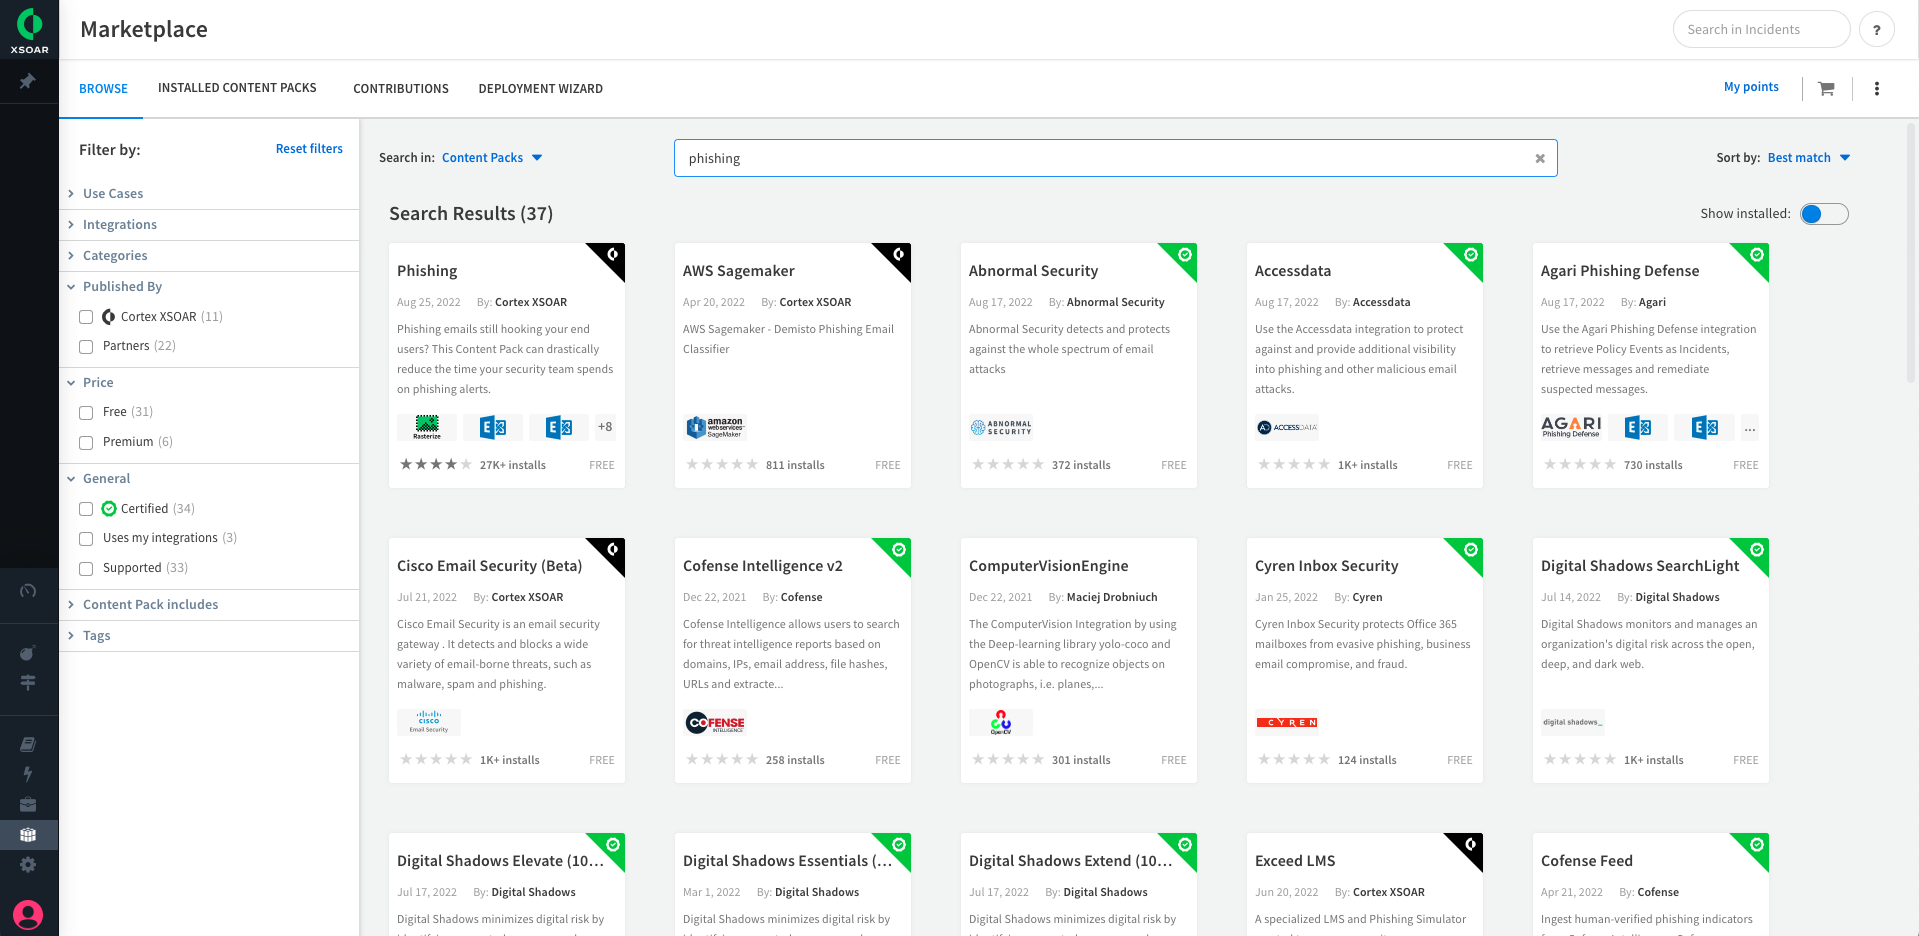The width and height of the screenshot is (1919, 936).
Task: Click the Agari Phishing Defense logo
Action: pyautogui.click(x=1571, y=427)
